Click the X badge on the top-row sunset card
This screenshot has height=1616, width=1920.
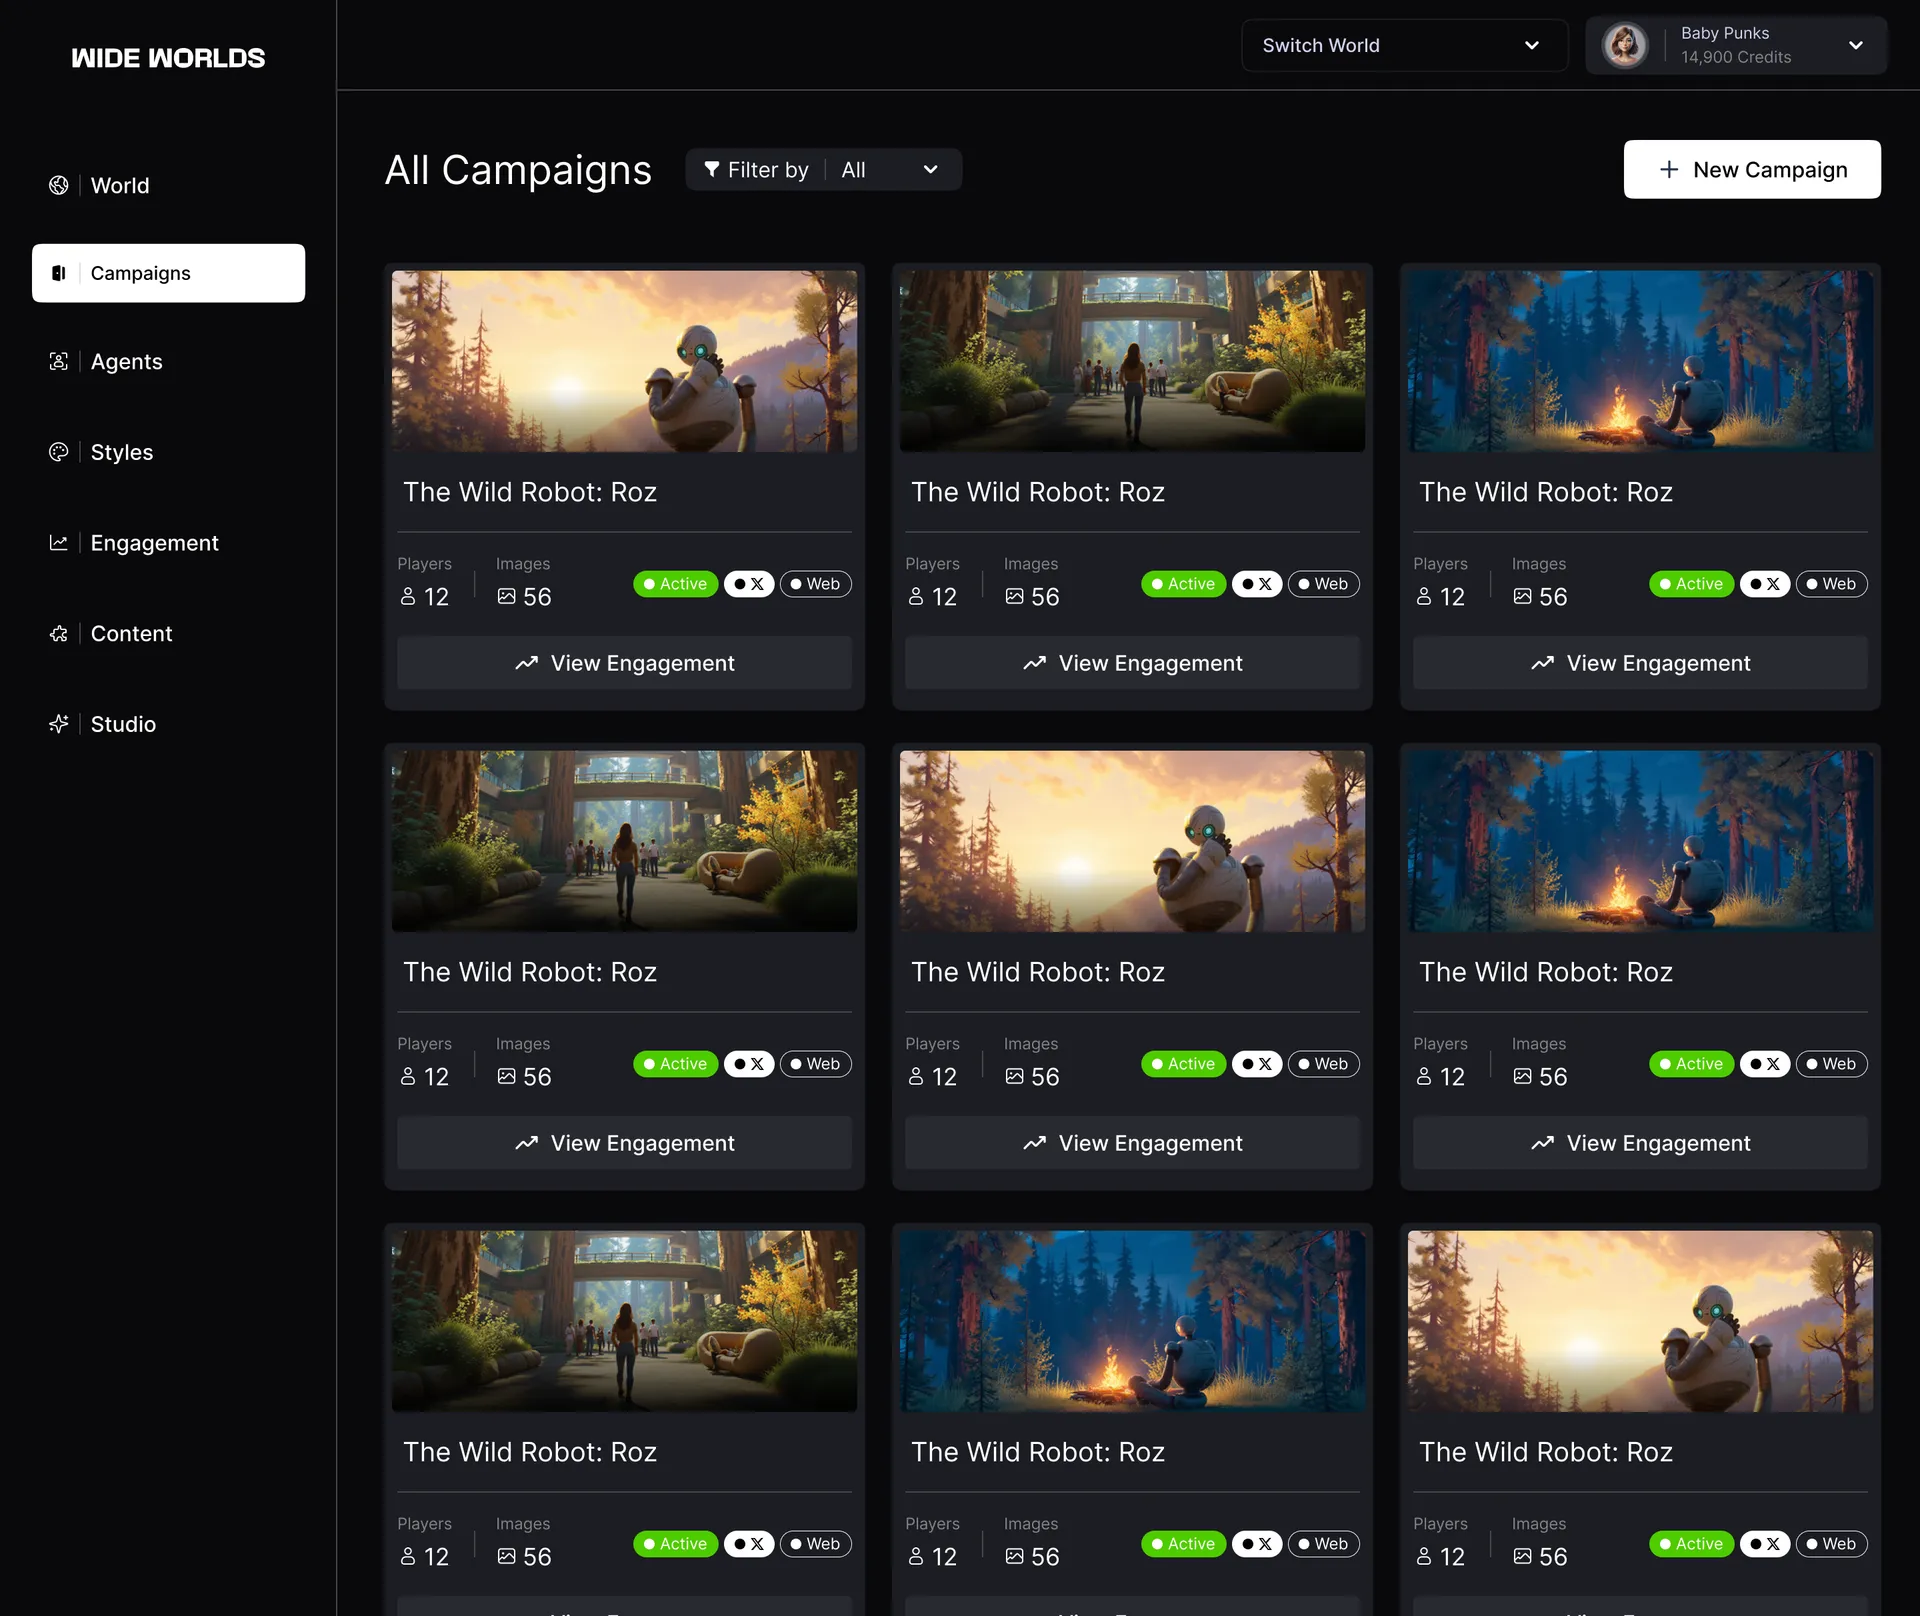click(749, 584)
